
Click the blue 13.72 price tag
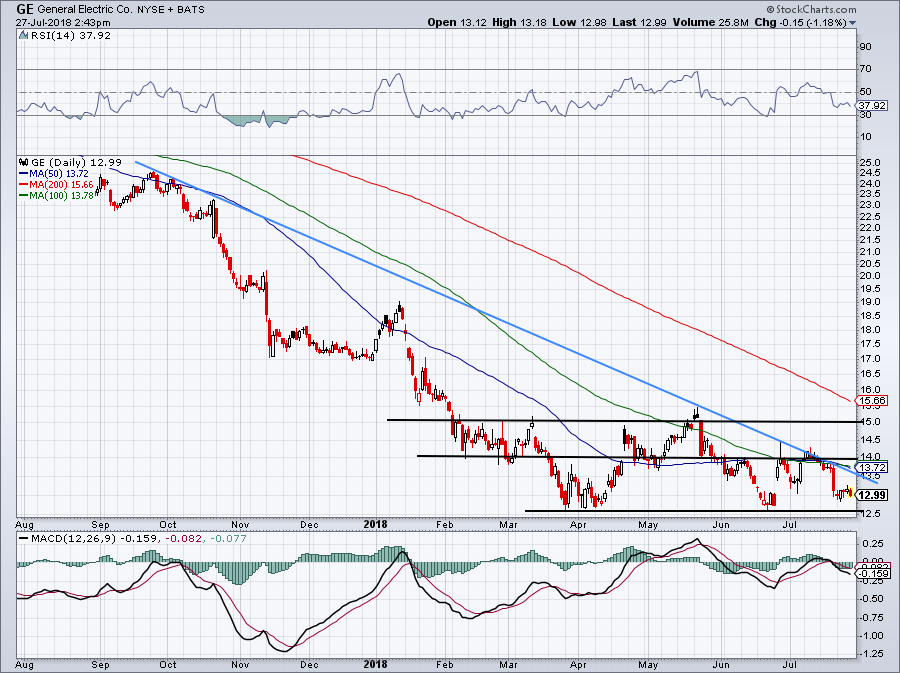point(872,468)
